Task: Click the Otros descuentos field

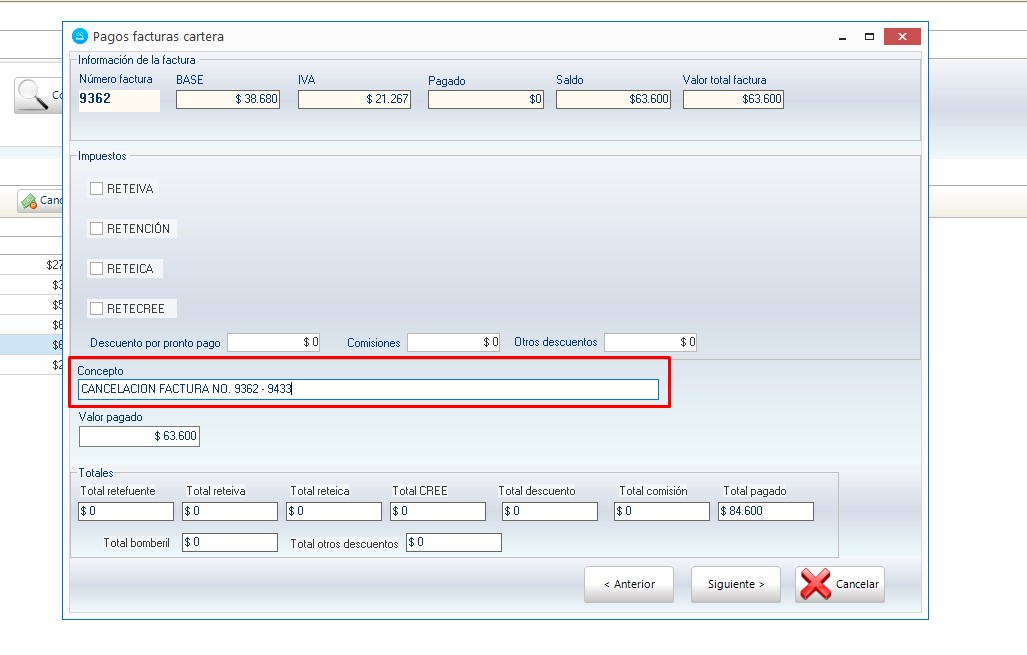Action: pyautogui.click(x=650, y=342)
